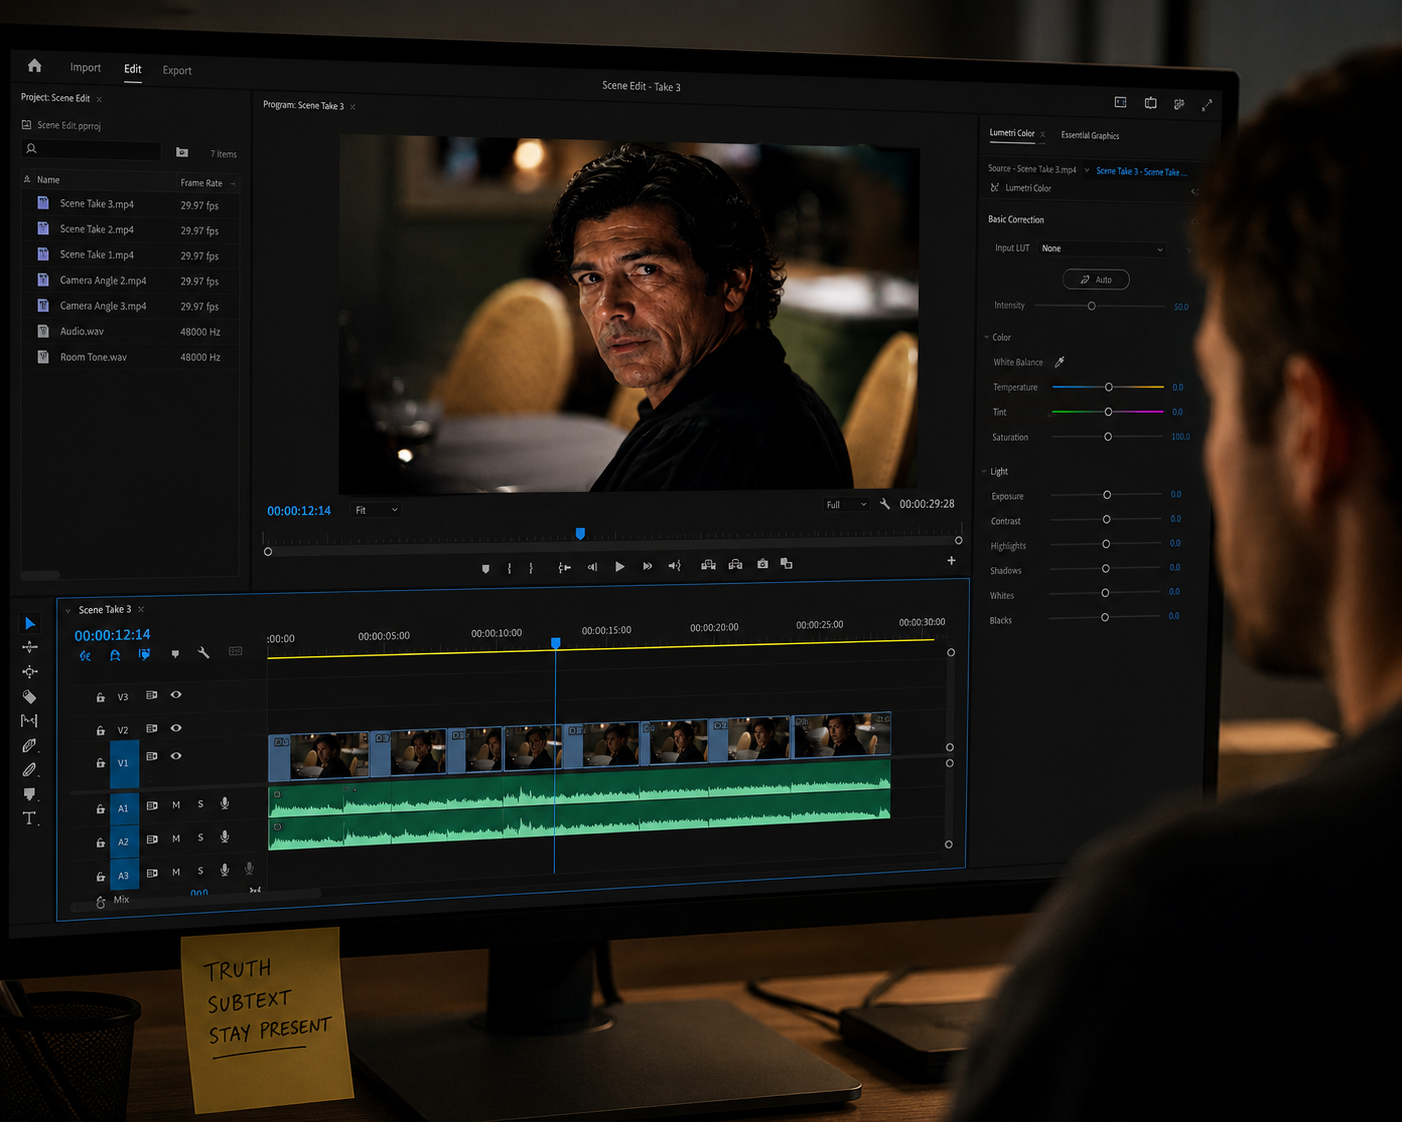Click the Play button
This screenshot has width=1402, height=1122.
[x=620, y=567]
